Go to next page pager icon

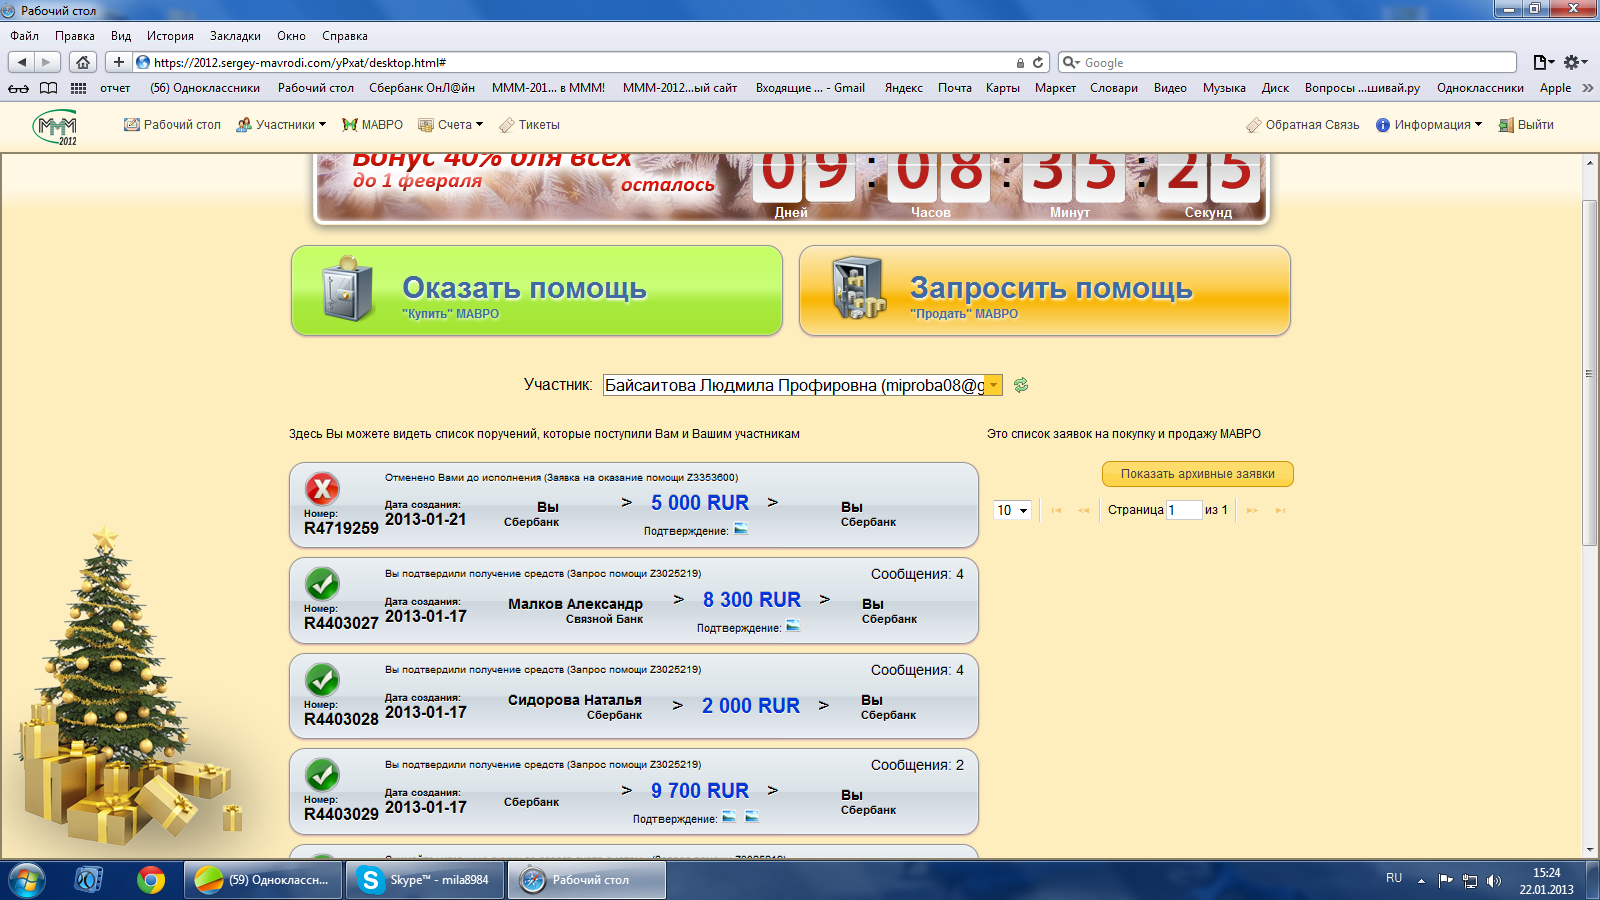click(1252, 510)
